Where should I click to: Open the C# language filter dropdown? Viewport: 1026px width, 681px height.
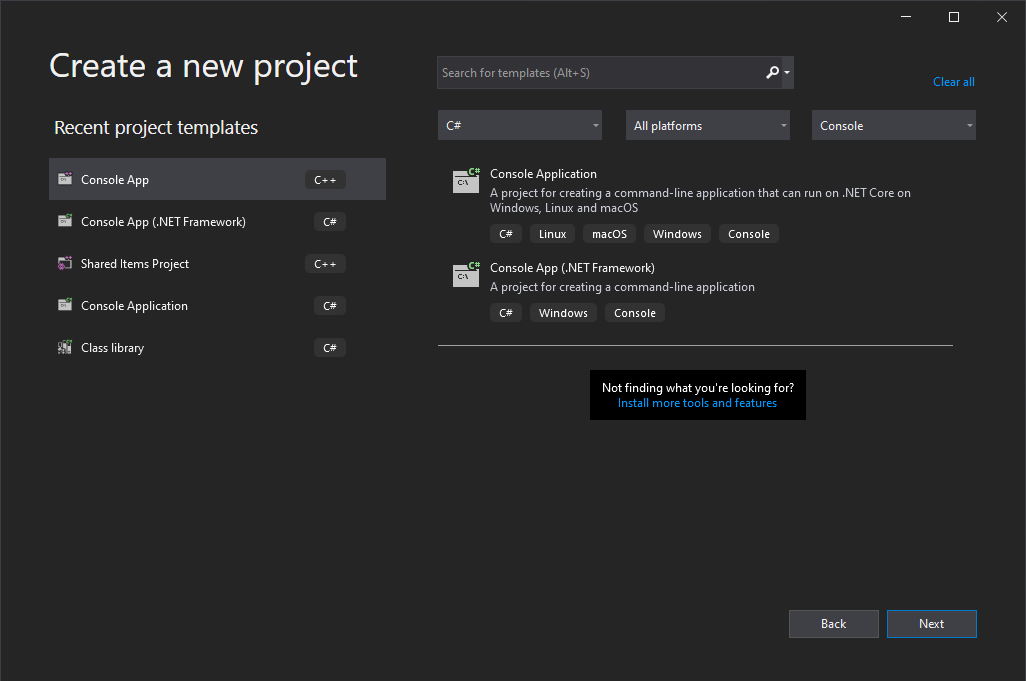click(519, 125)
